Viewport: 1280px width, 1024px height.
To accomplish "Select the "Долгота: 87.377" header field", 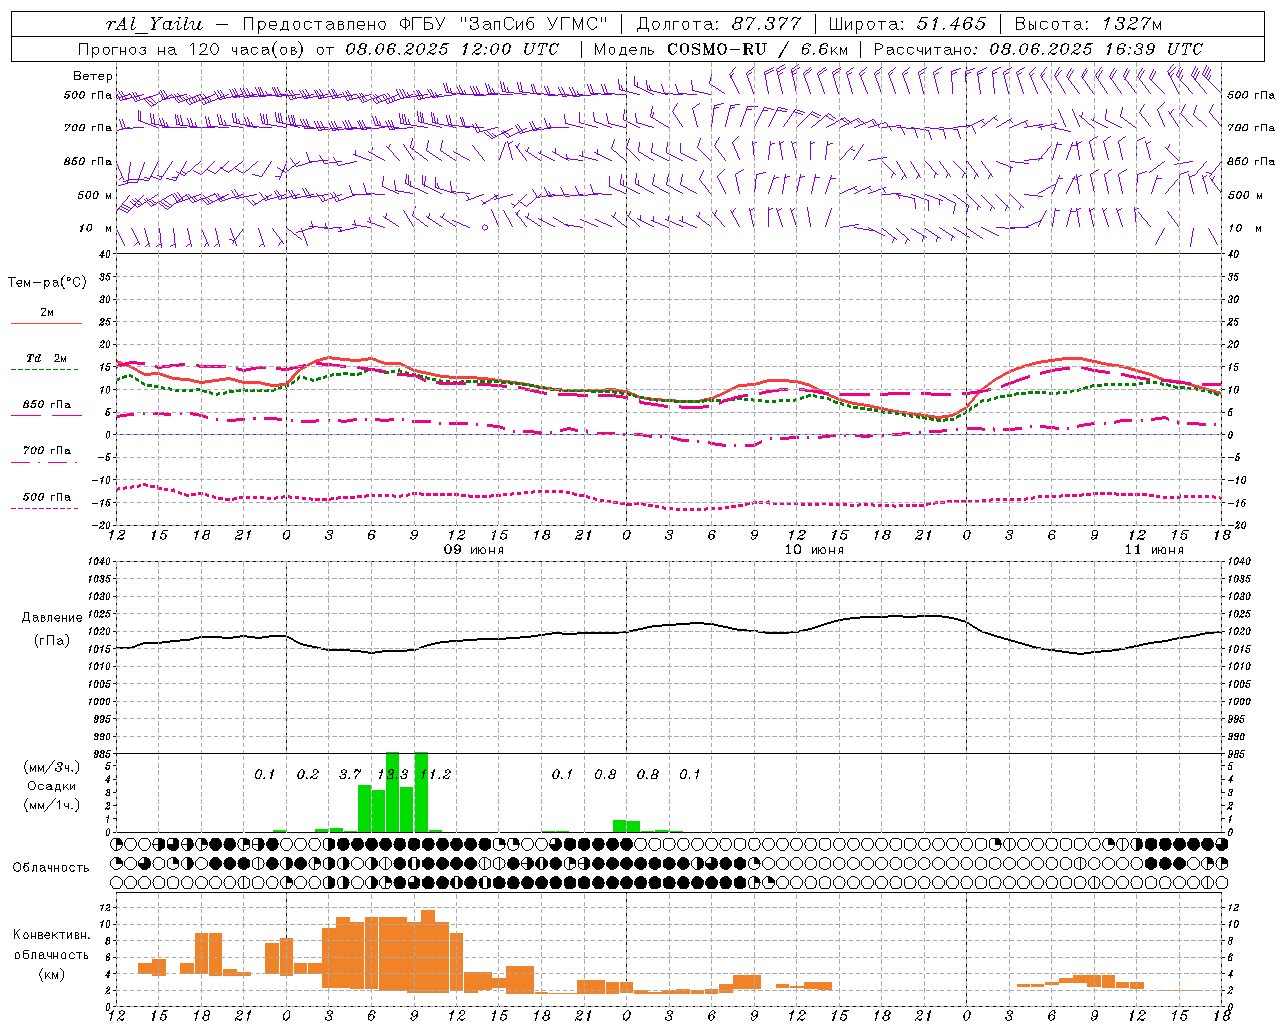I will (x=718, y=24).
